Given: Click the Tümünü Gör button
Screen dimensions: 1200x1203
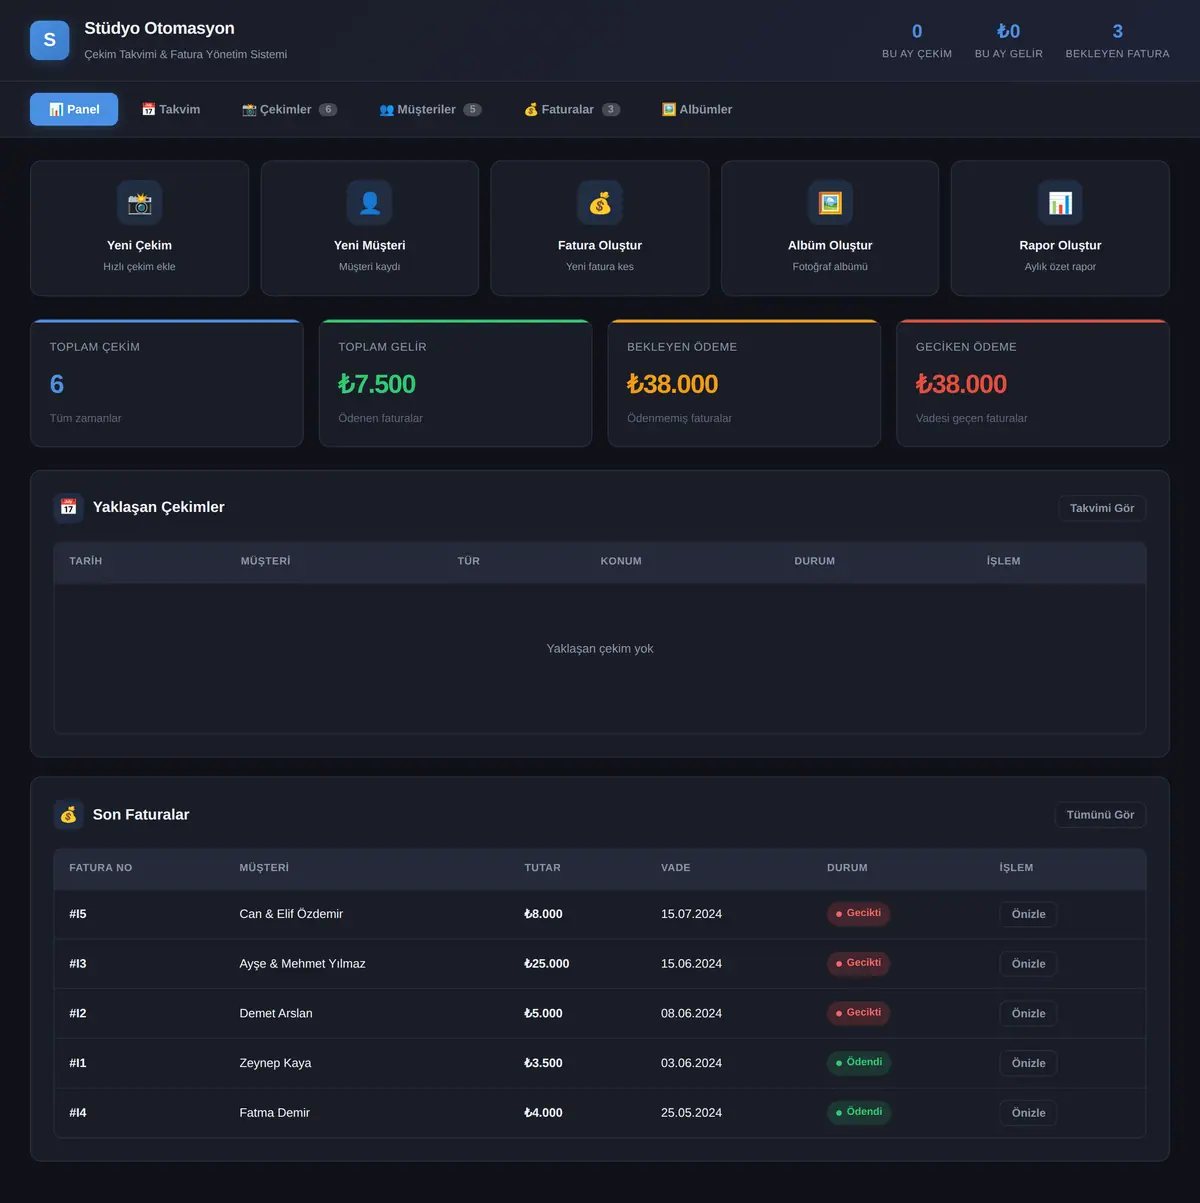Looking at the screenshot, I should 1100,815.
